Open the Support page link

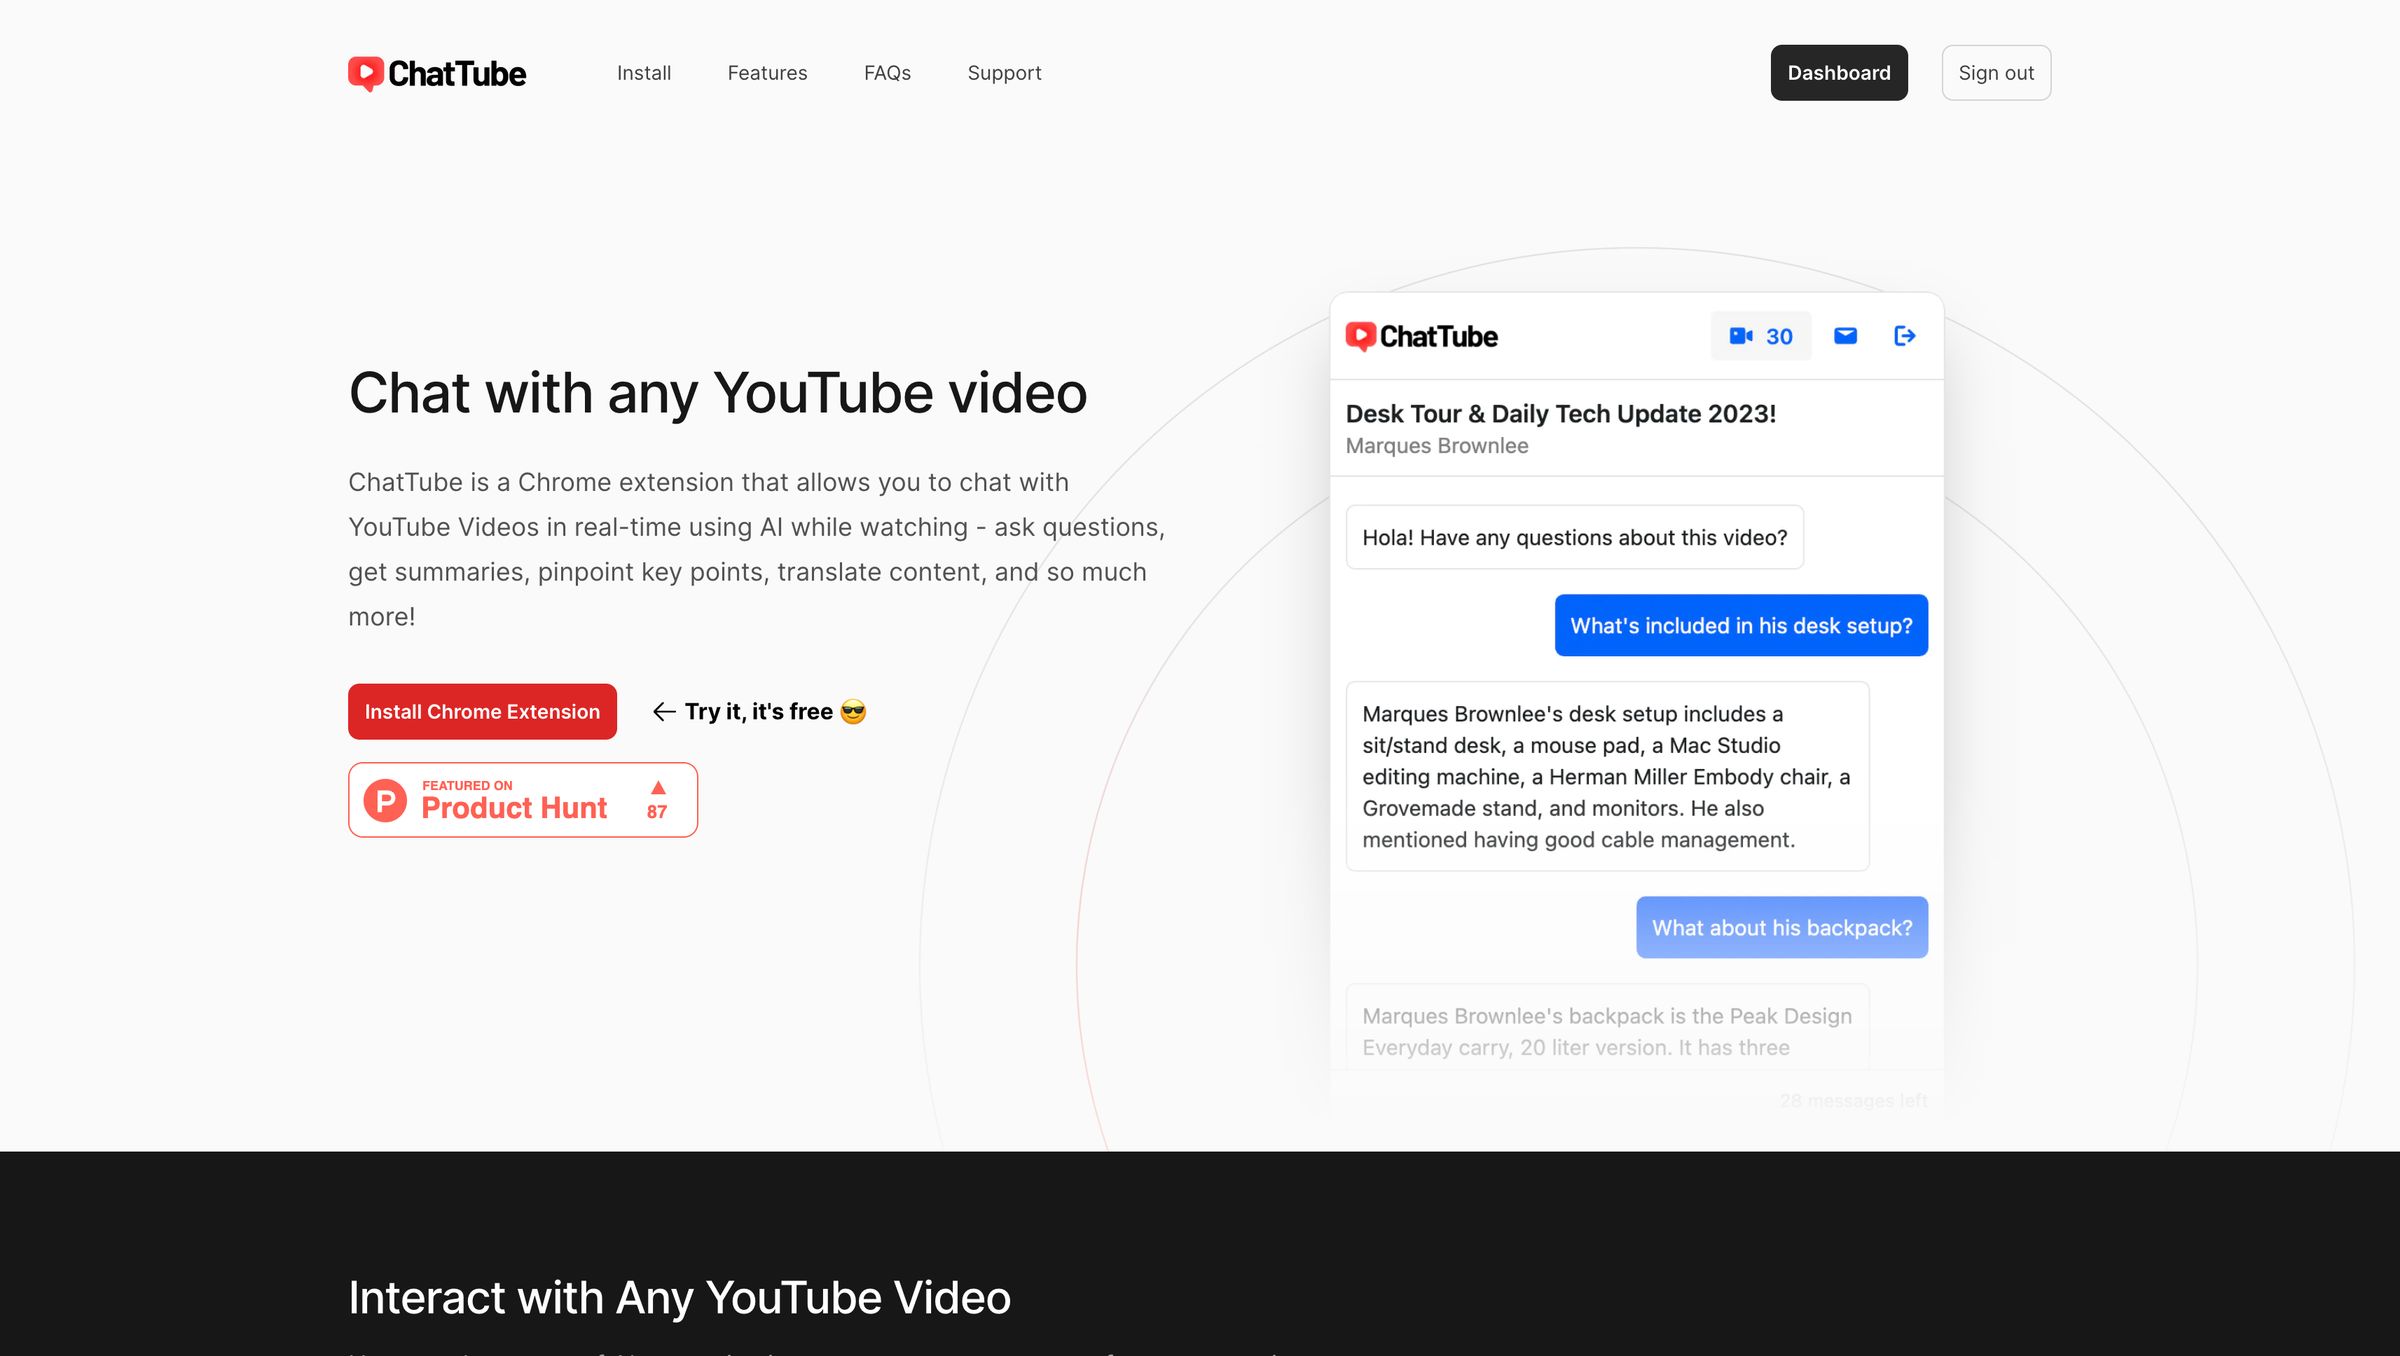(1004, 73)
